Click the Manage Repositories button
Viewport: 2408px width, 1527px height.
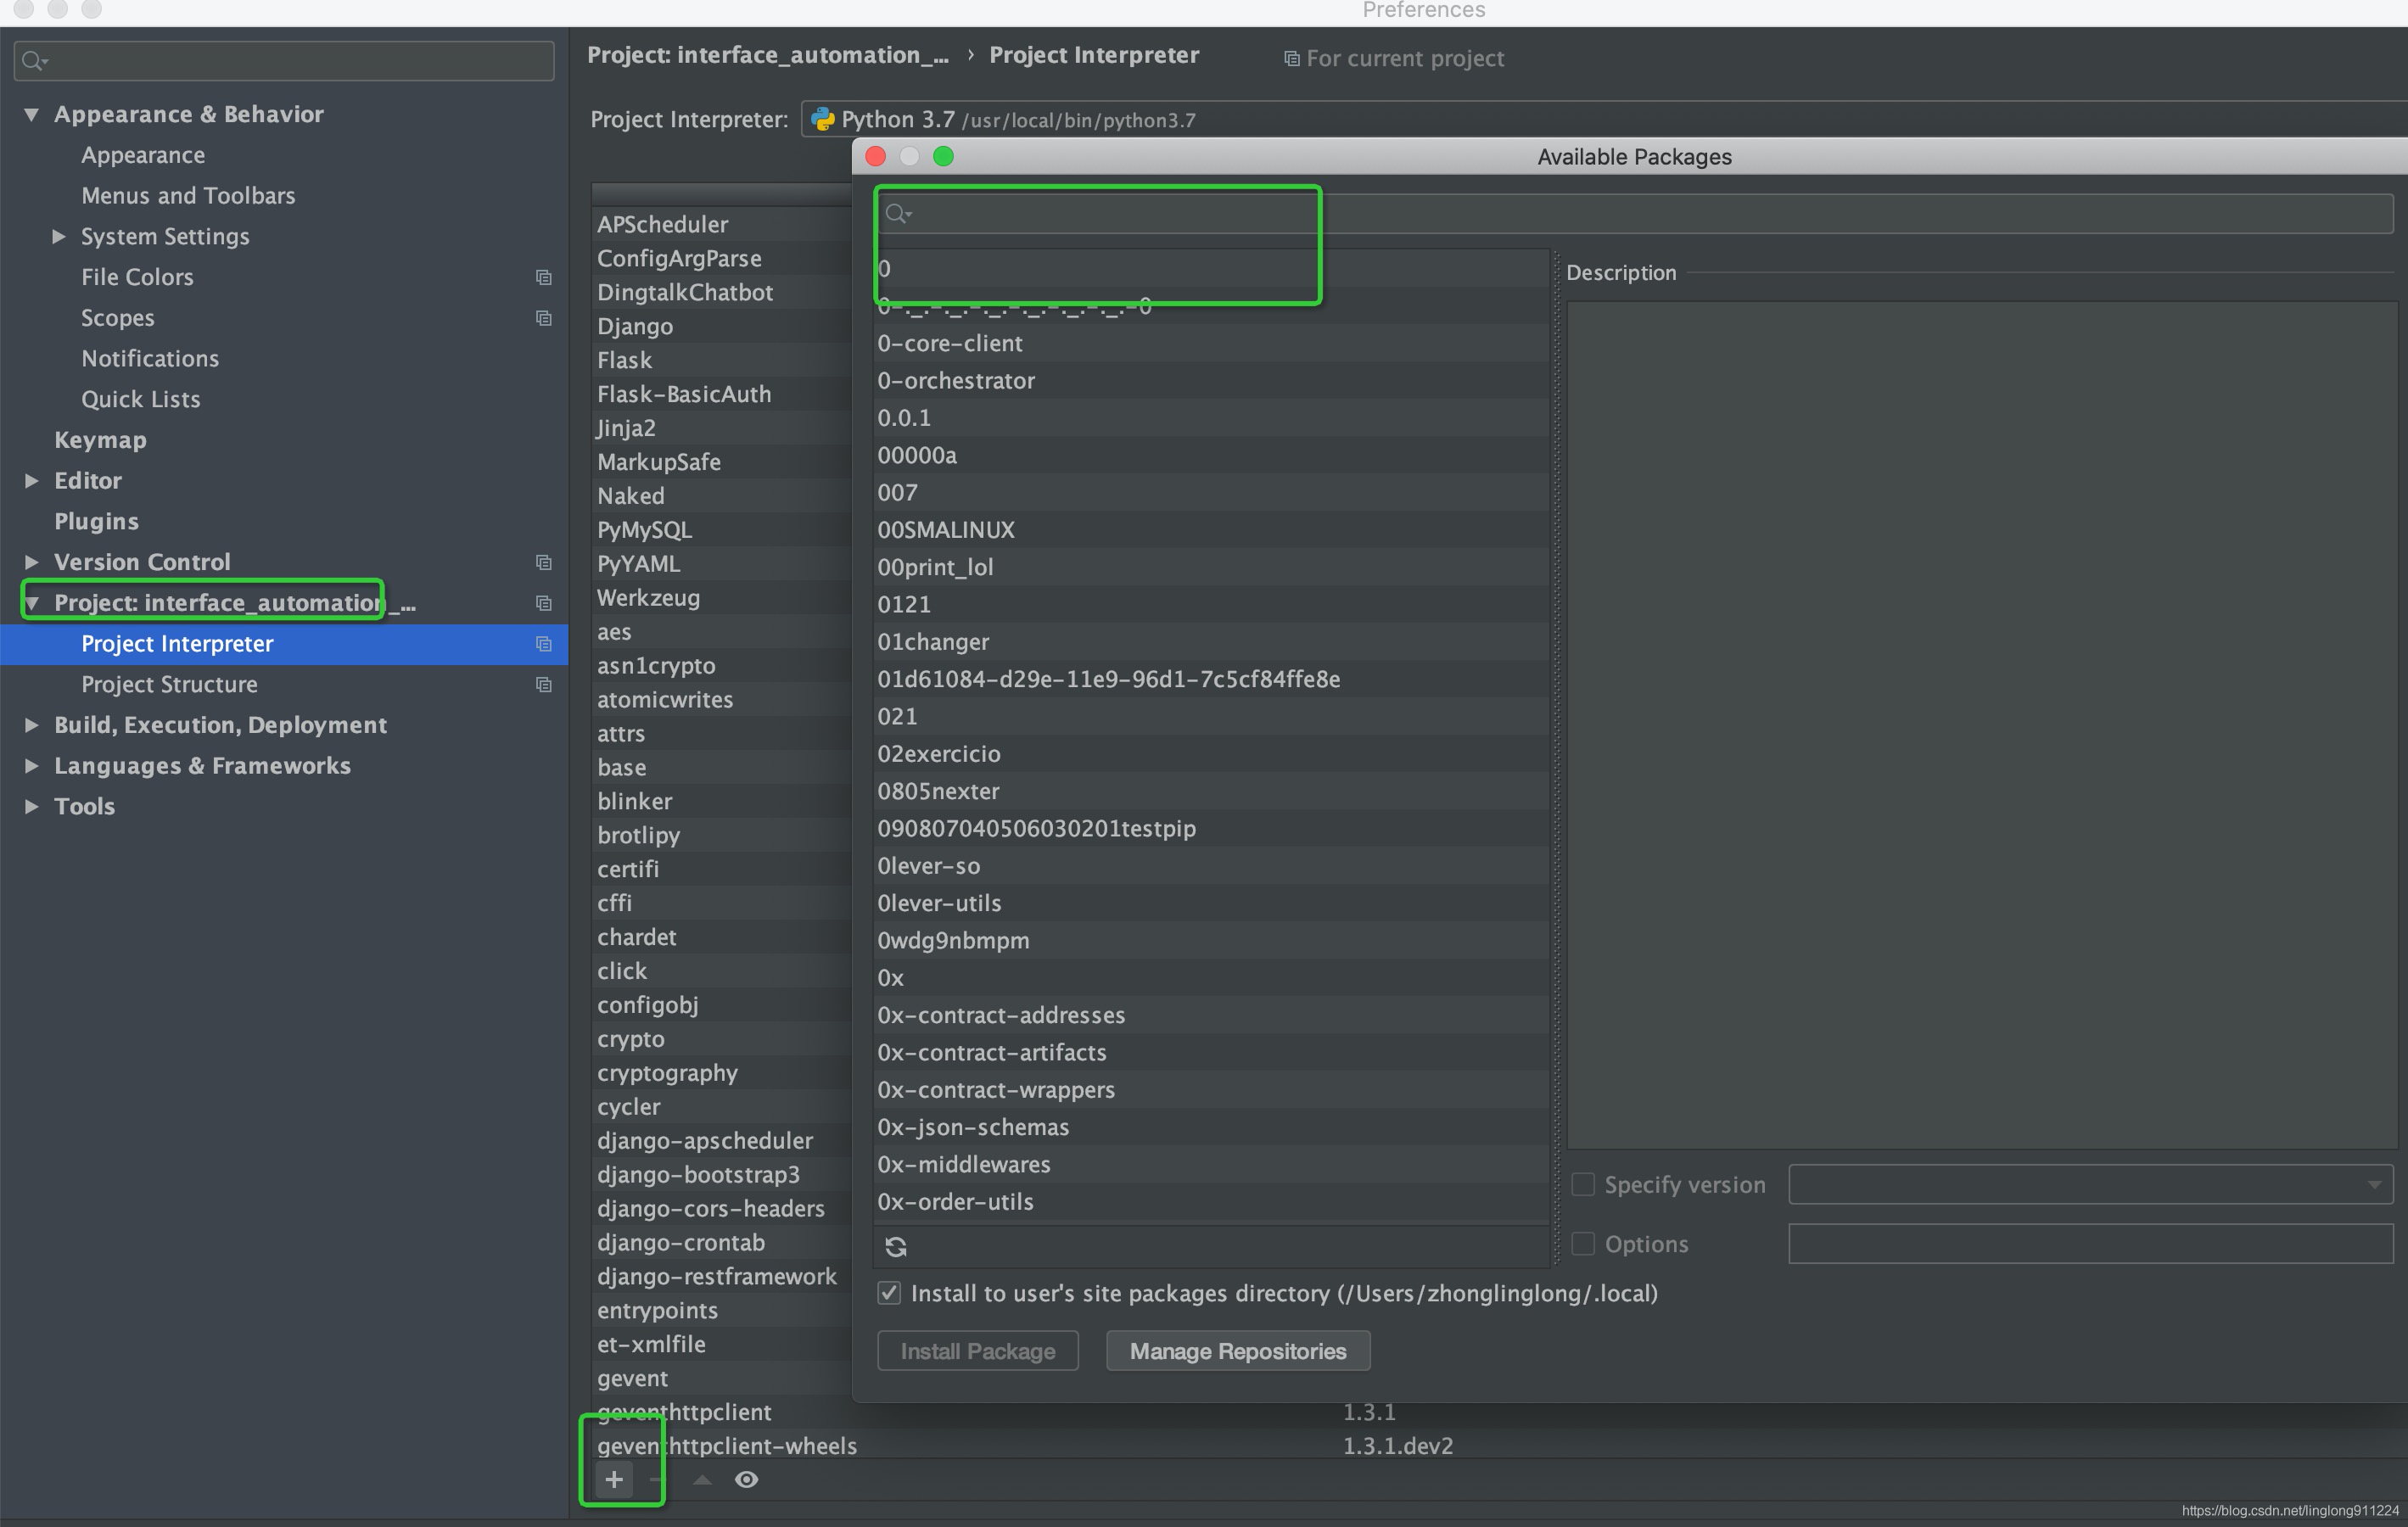1237,1350
